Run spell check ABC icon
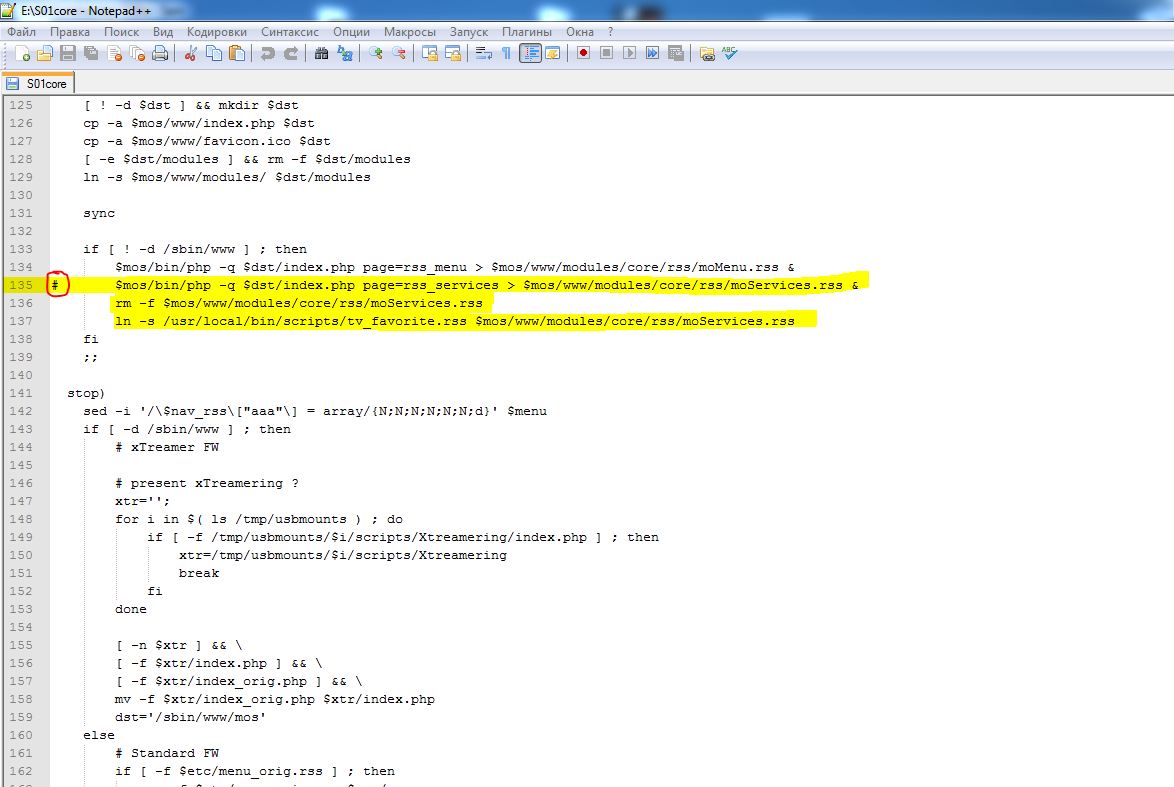 click(x=730, y=54)
